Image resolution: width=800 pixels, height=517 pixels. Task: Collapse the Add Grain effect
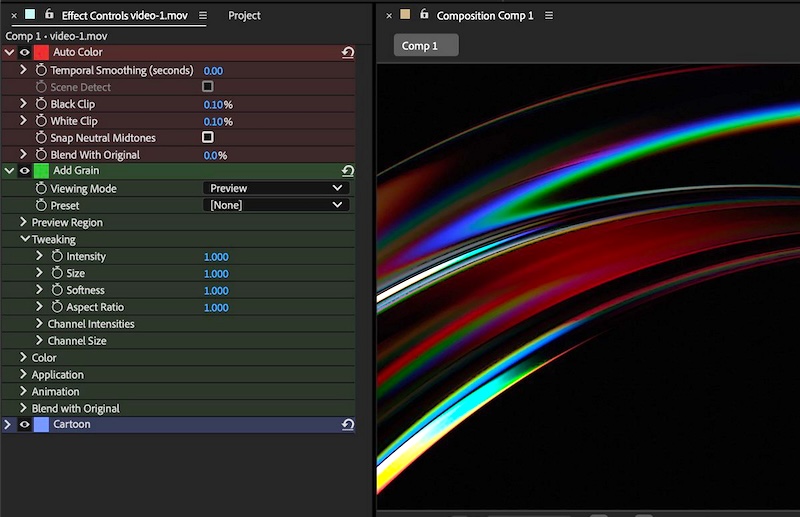tap(9, 171)
